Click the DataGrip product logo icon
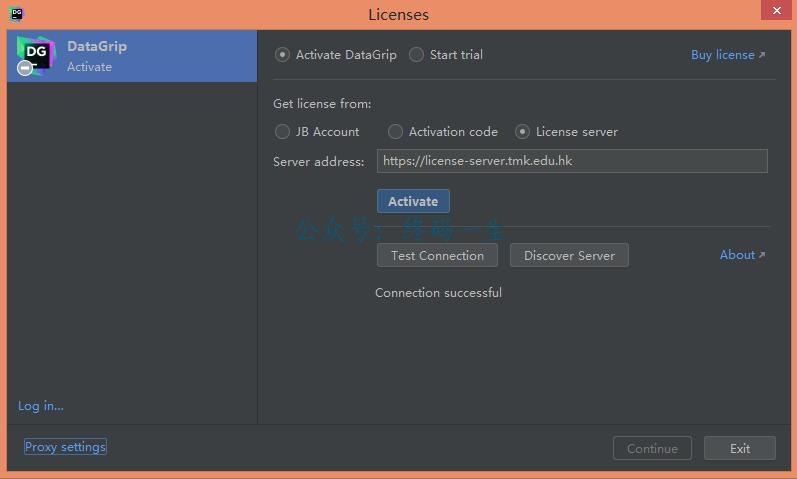 click(36, 55)
